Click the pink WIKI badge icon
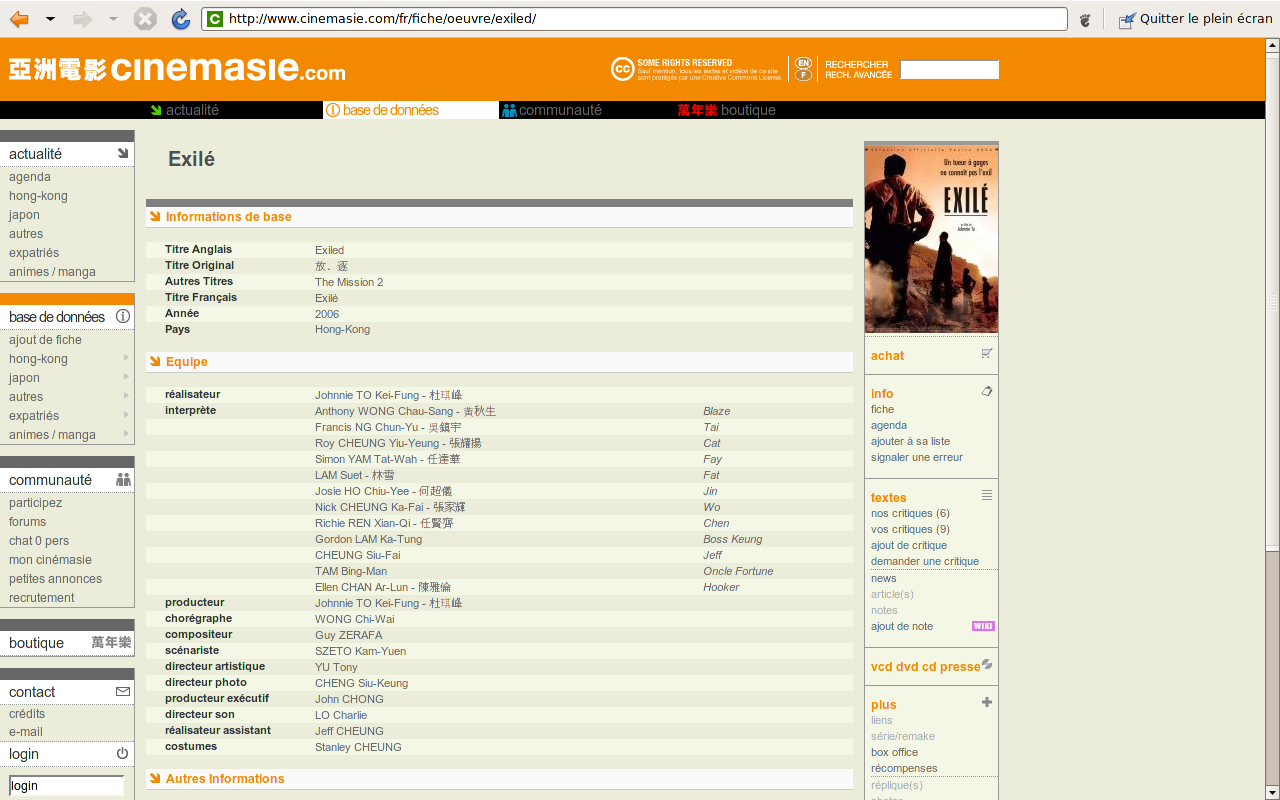Screen dimensions: 1280x800 (983, 626)
